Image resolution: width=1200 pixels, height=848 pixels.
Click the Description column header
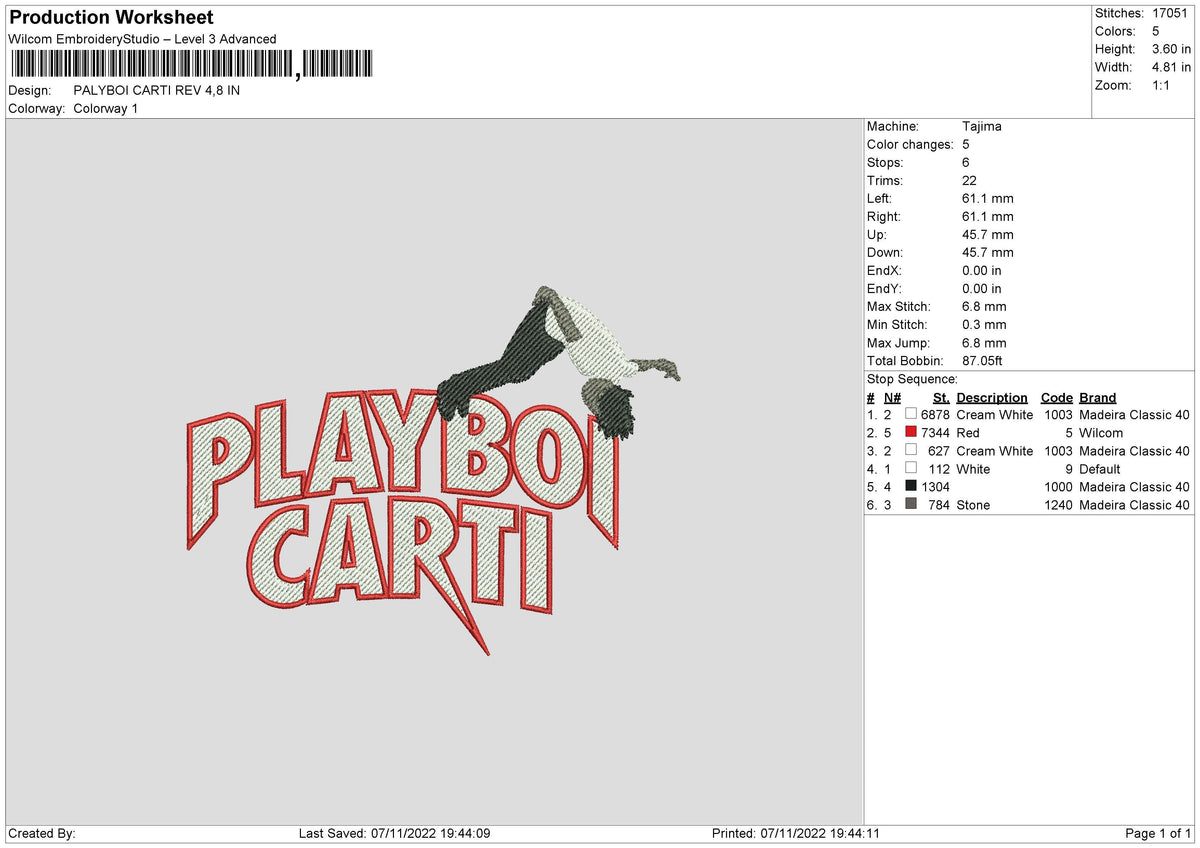pyautogui.click(x=992, y=397)
